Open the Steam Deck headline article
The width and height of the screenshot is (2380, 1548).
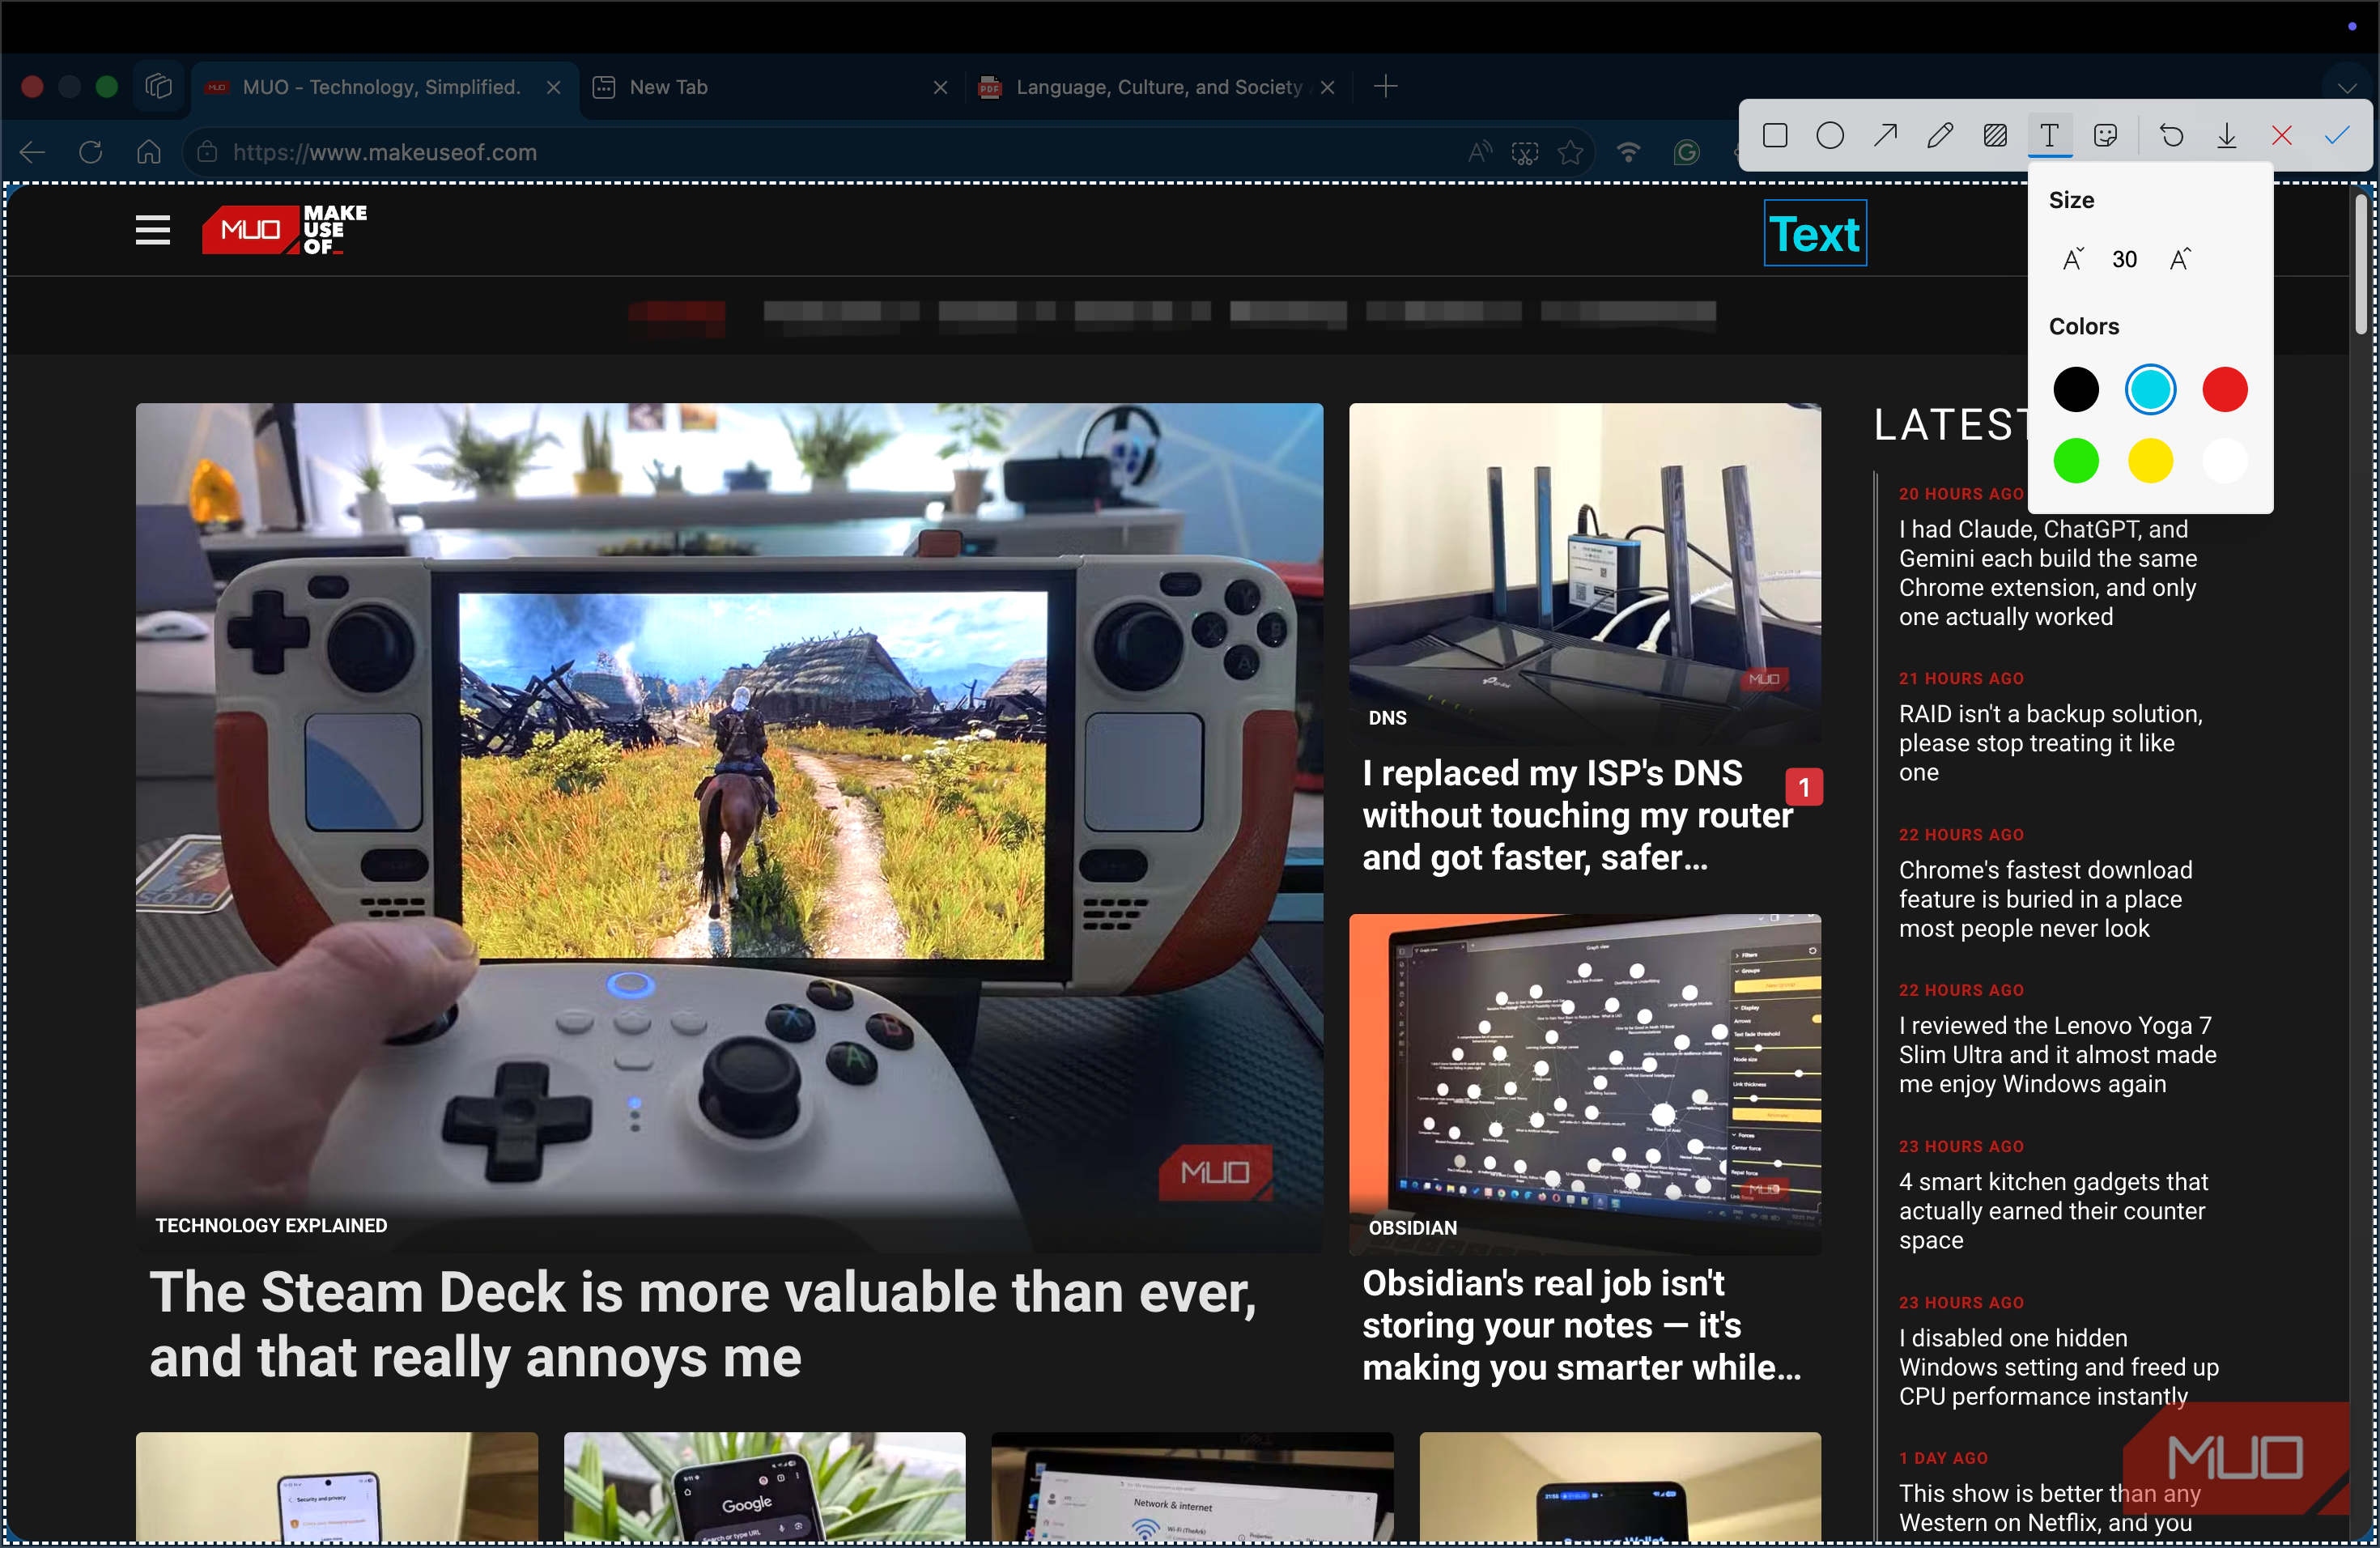(703, 1324)
